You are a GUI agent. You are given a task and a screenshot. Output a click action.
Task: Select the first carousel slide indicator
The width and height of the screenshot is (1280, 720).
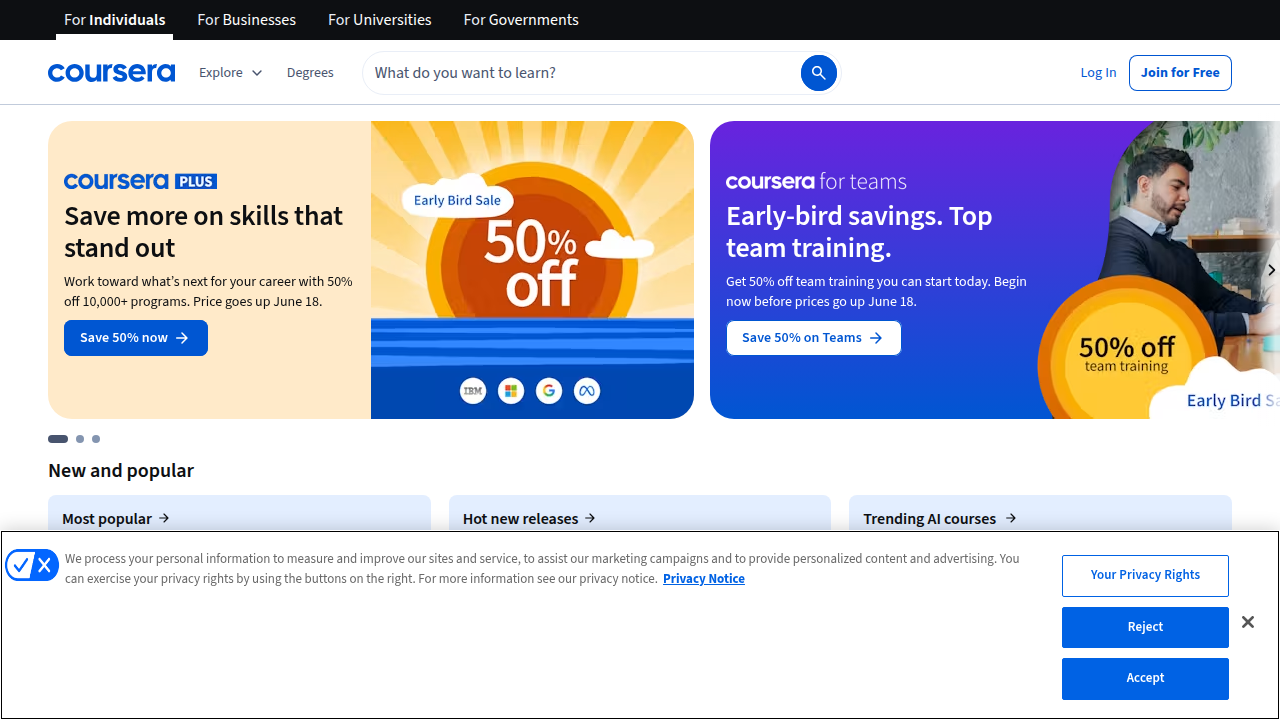coord(58,439)
